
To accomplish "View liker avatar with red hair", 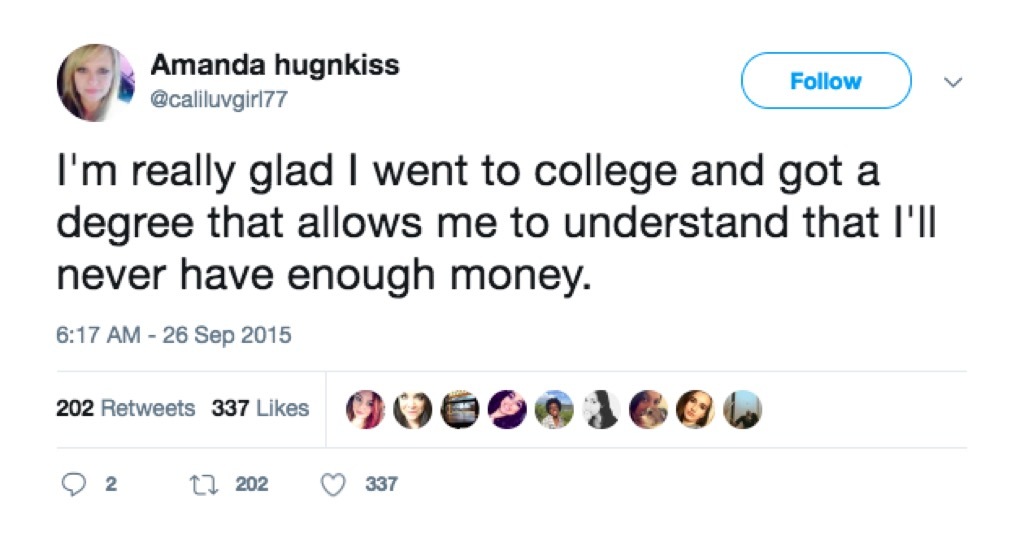I will tap(364, 409).
